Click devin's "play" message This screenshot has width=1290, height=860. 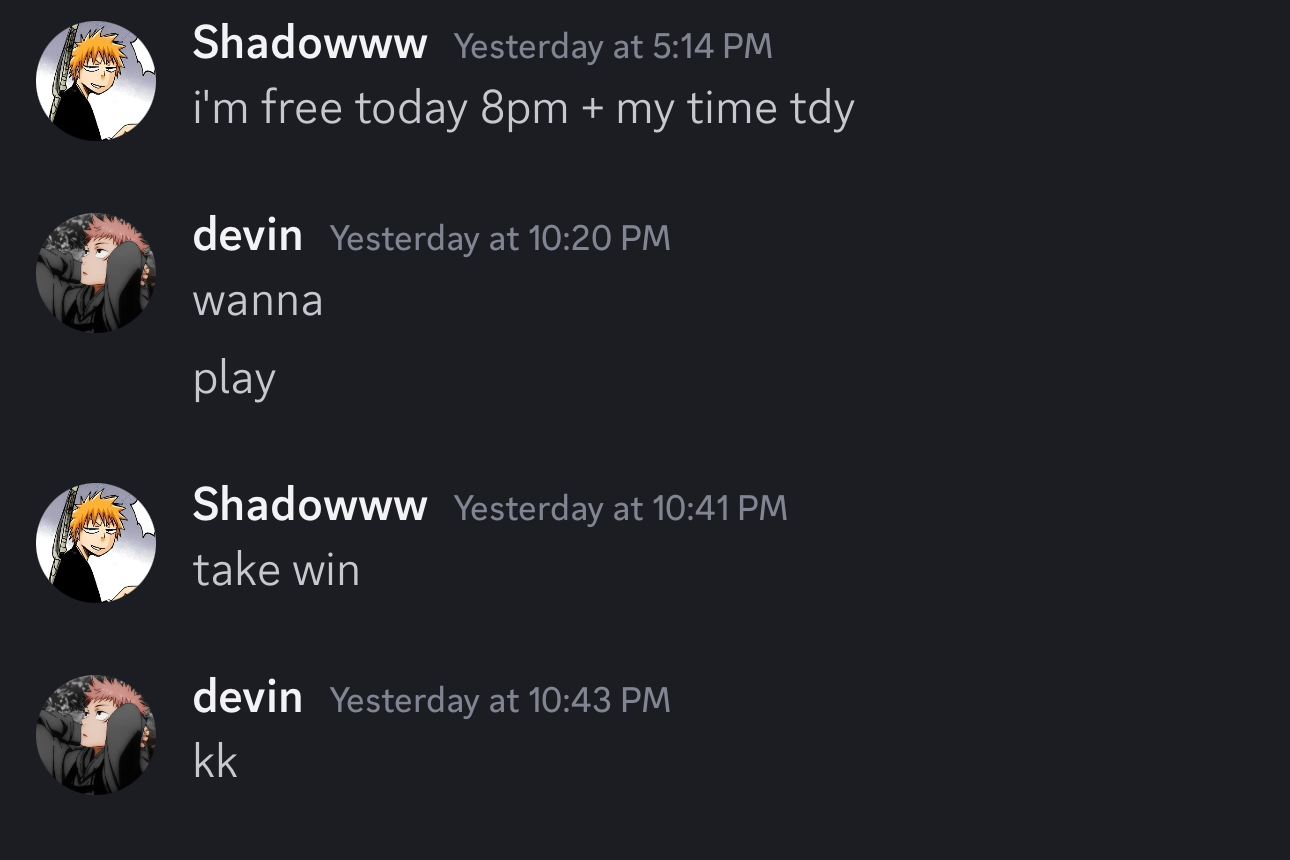click(x=234, y=379)
